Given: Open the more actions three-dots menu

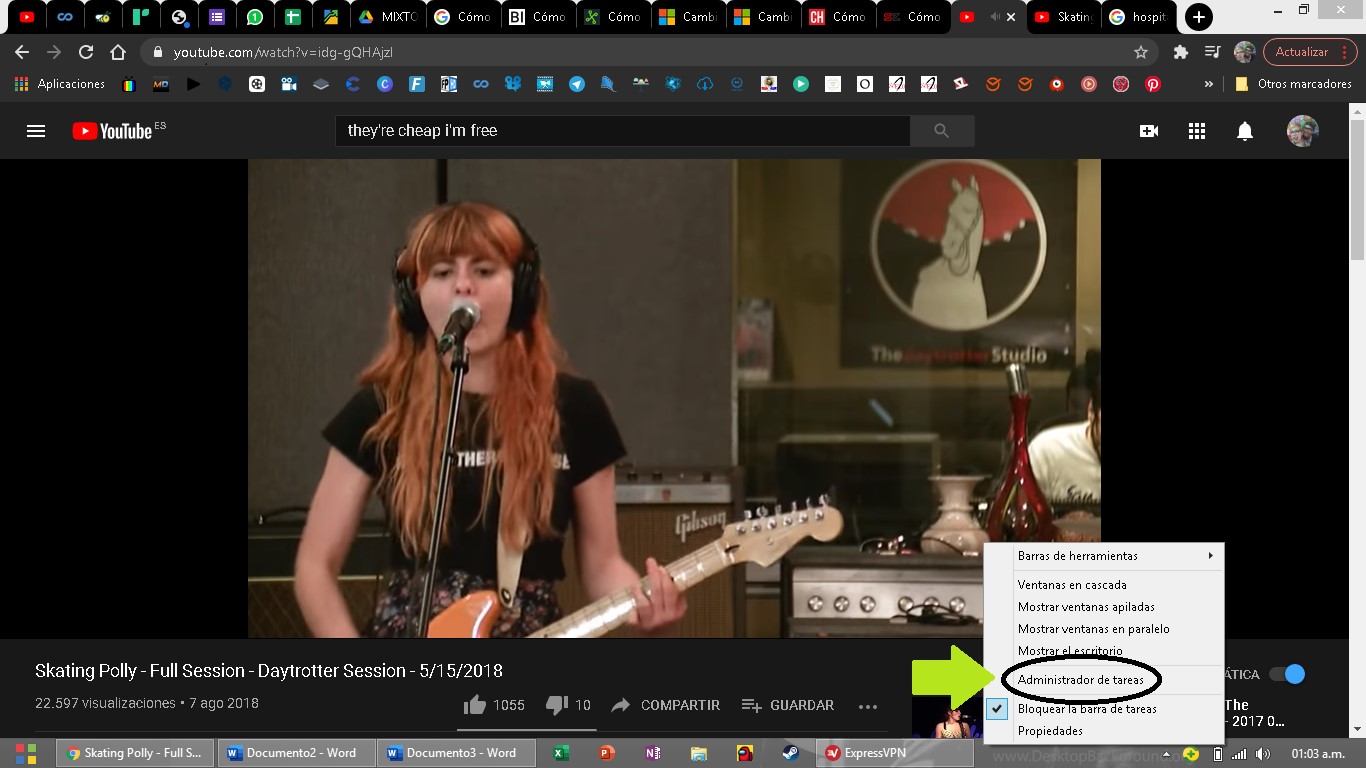Looking at the screenshot, I should (x=867, y=706).
